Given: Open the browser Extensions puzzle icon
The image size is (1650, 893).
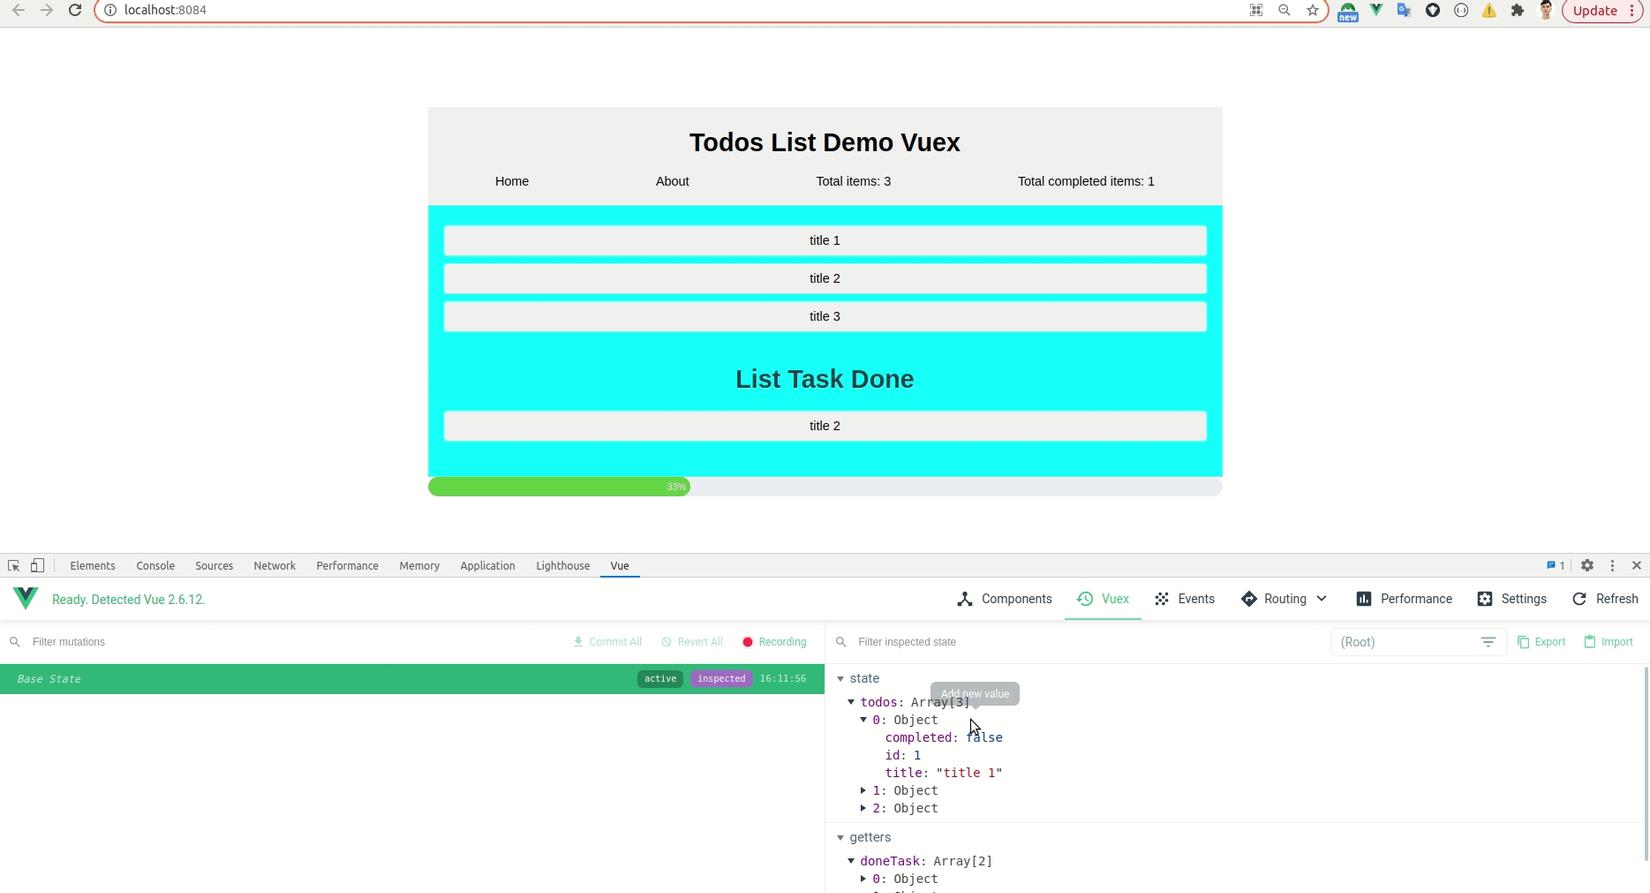Looking at the screenshot, I should (x=1517, y=10).
